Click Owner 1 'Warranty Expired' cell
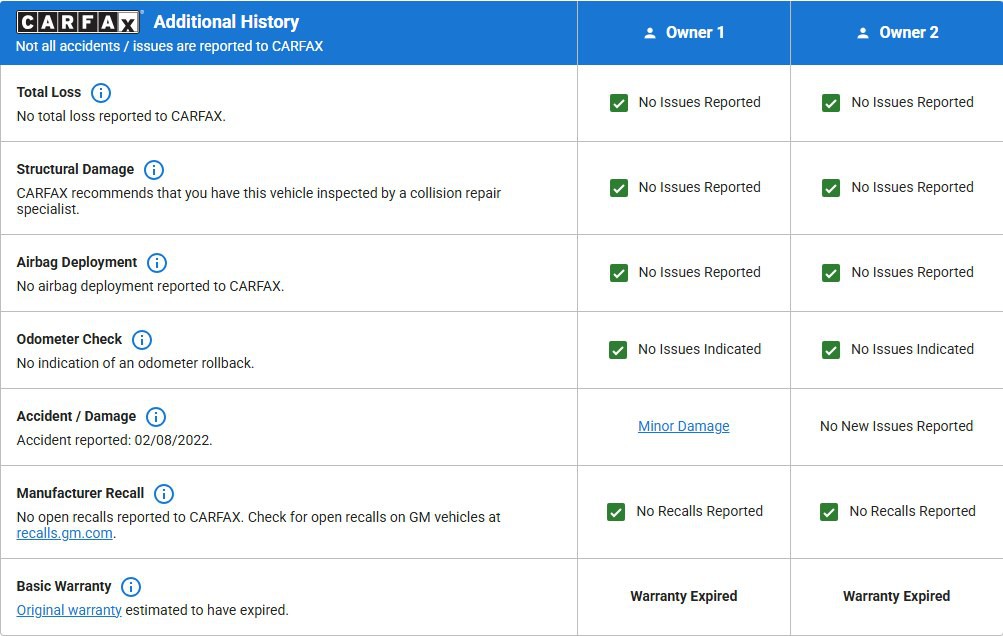The width and height of the screenshot is (1003, 636). tap(684, 596)
